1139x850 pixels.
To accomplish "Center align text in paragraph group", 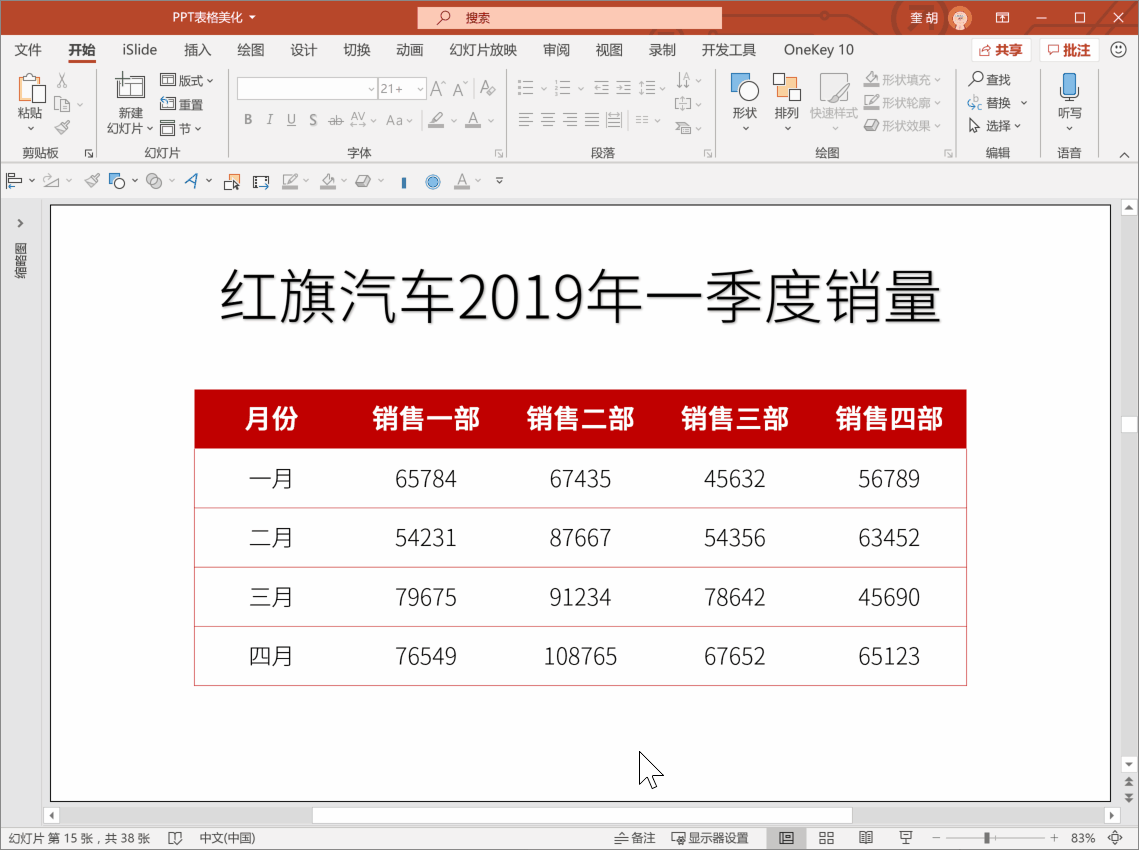I will point(548,120).
